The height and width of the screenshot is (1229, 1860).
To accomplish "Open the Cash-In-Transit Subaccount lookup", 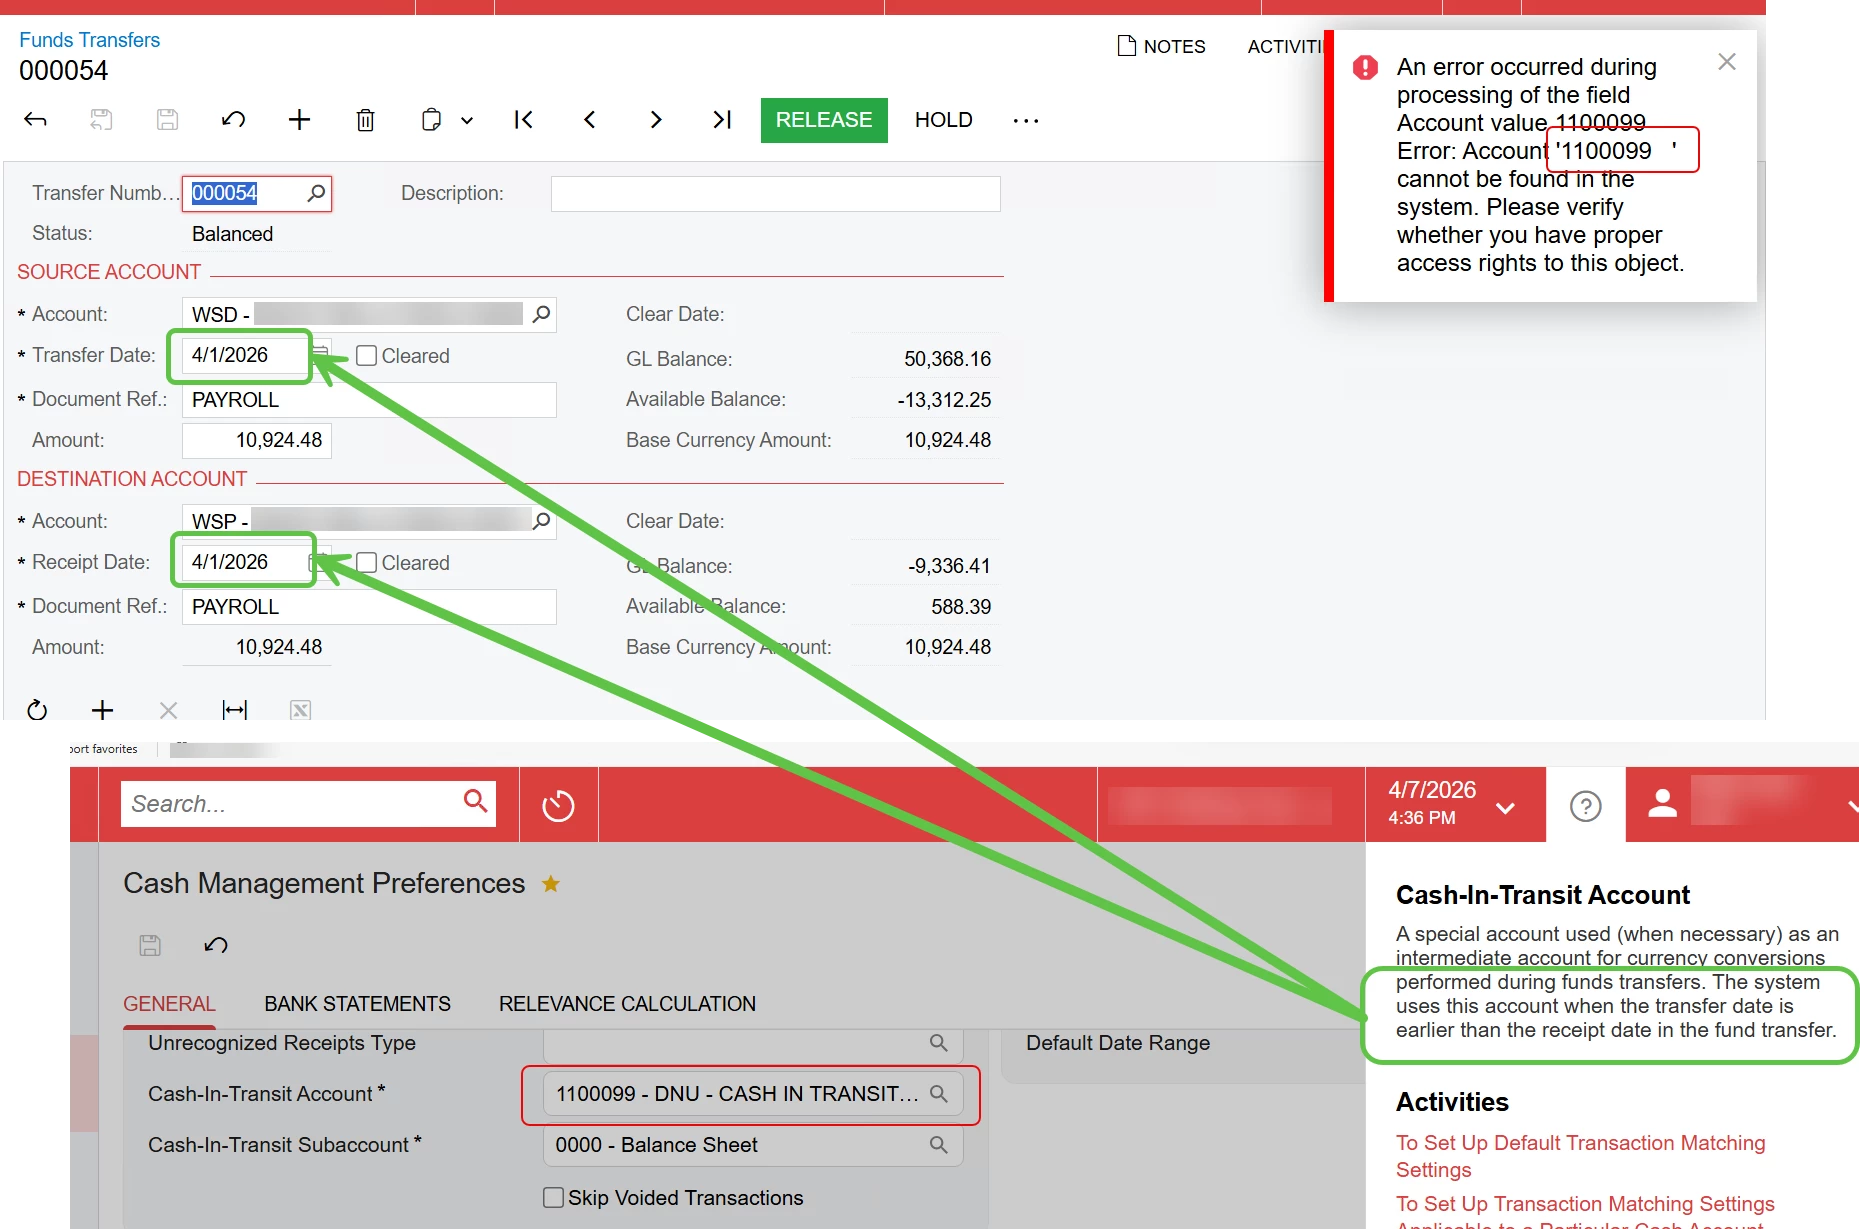I will click(x=938, y=1145).
